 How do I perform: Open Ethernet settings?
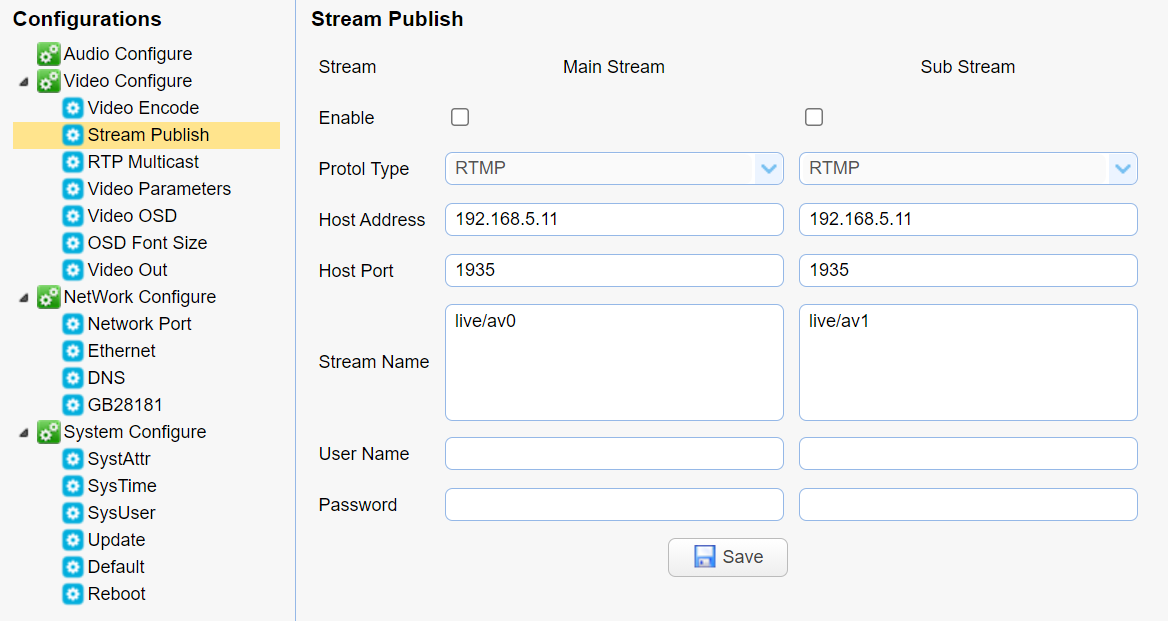click(x=121, y=351)
